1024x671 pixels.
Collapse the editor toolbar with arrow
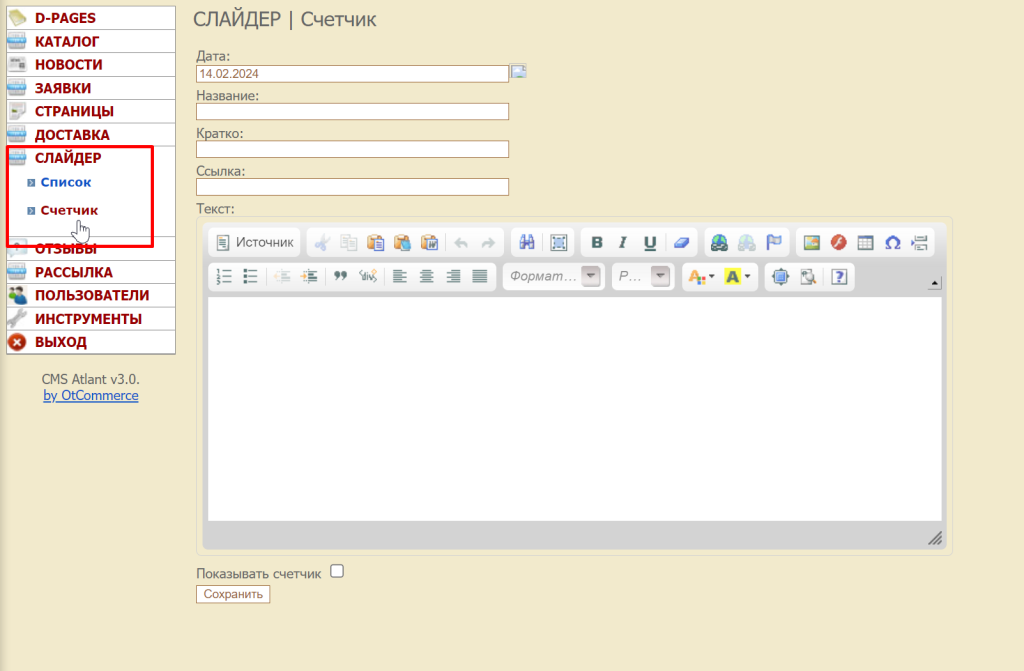(x=935, y=283)
